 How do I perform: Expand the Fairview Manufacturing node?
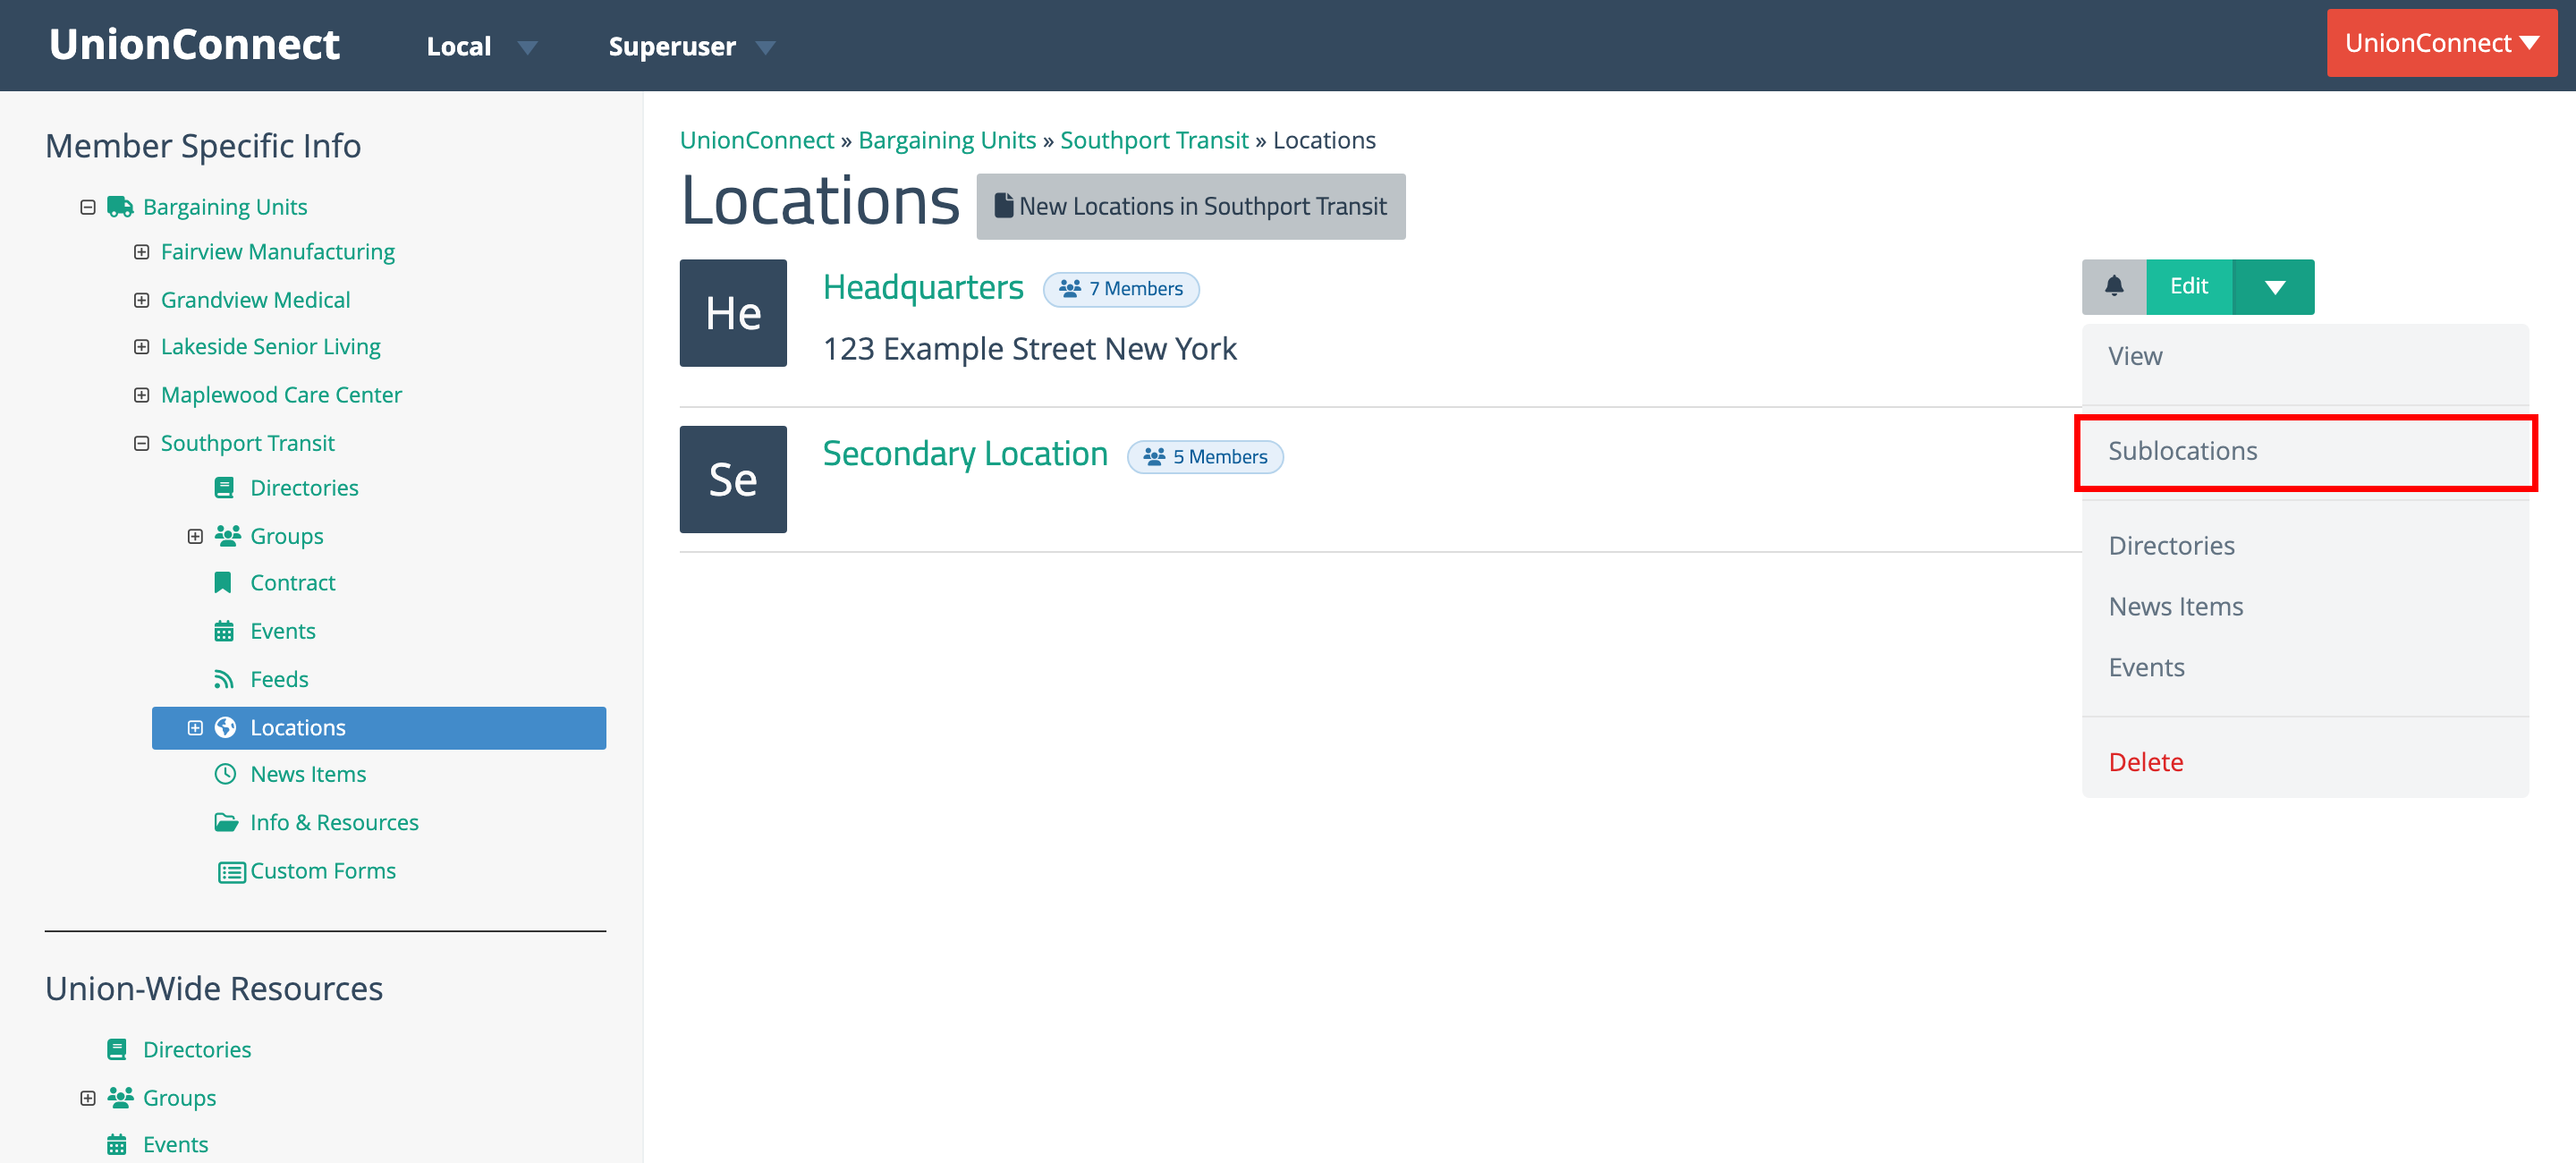[x=141, y=252]
